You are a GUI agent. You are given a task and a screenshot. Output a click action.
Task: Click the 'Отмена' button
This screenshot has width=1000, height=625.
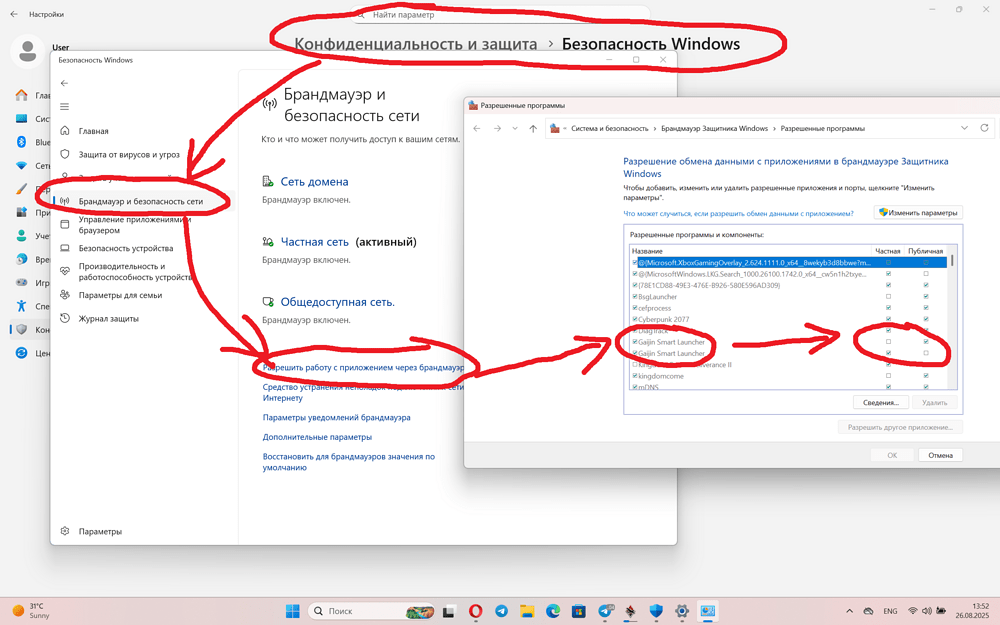tap(940, 455)
